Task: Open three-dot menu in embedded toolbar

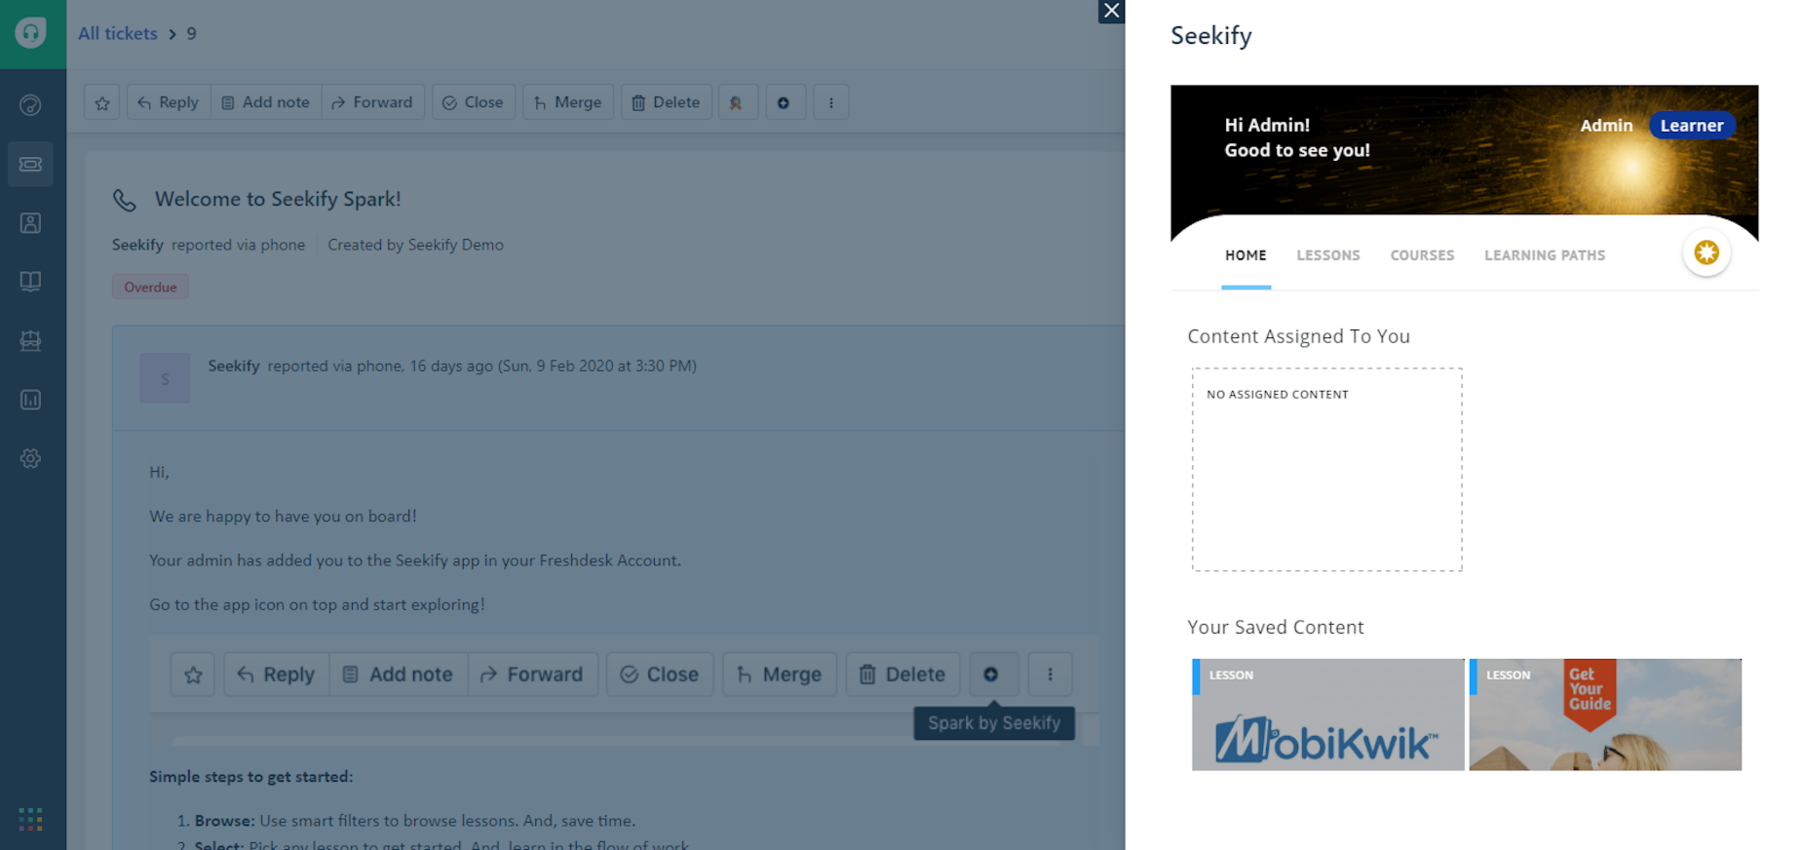Action: (x=1050, y=675)
